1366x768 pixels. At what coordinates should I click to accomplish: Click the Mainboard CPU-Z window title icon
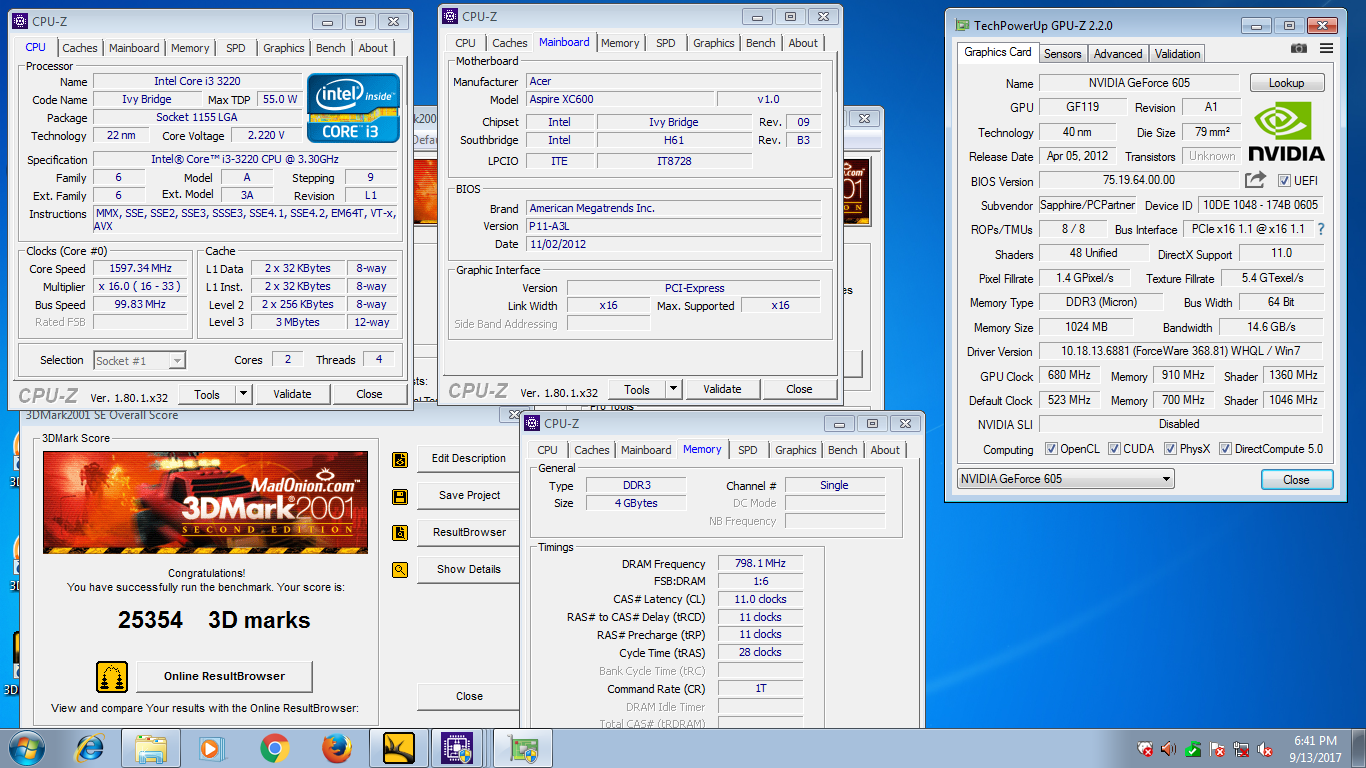click(449, 16)
